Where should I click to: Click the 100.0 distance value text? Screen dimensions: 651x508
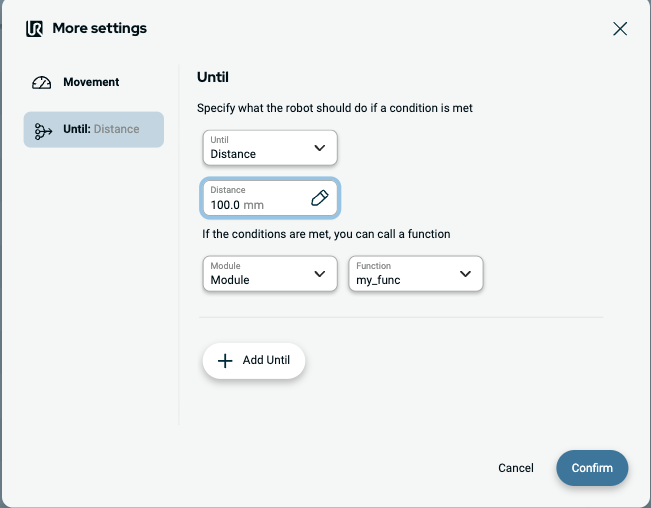tap(225, 205)
